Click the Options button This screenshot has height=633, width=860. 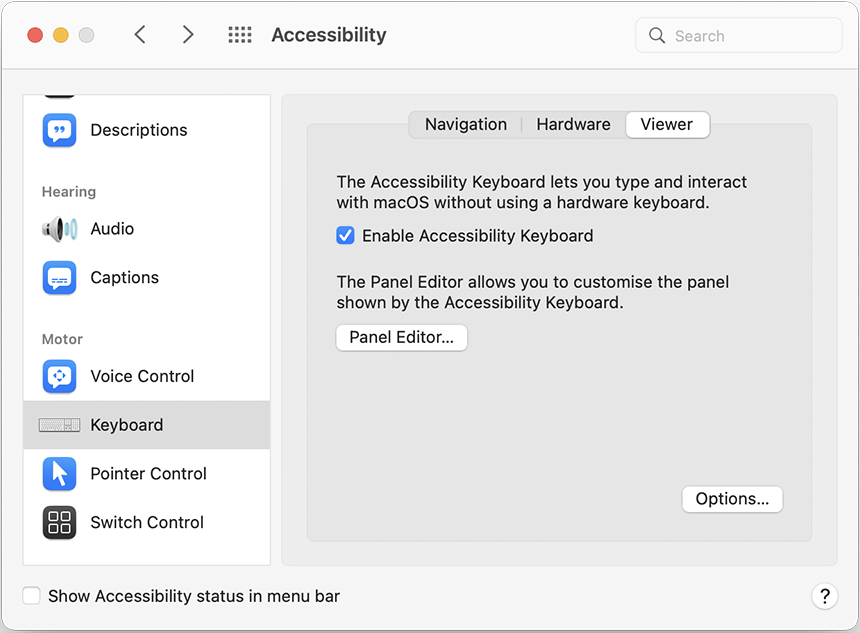click(x=732, y=498)
